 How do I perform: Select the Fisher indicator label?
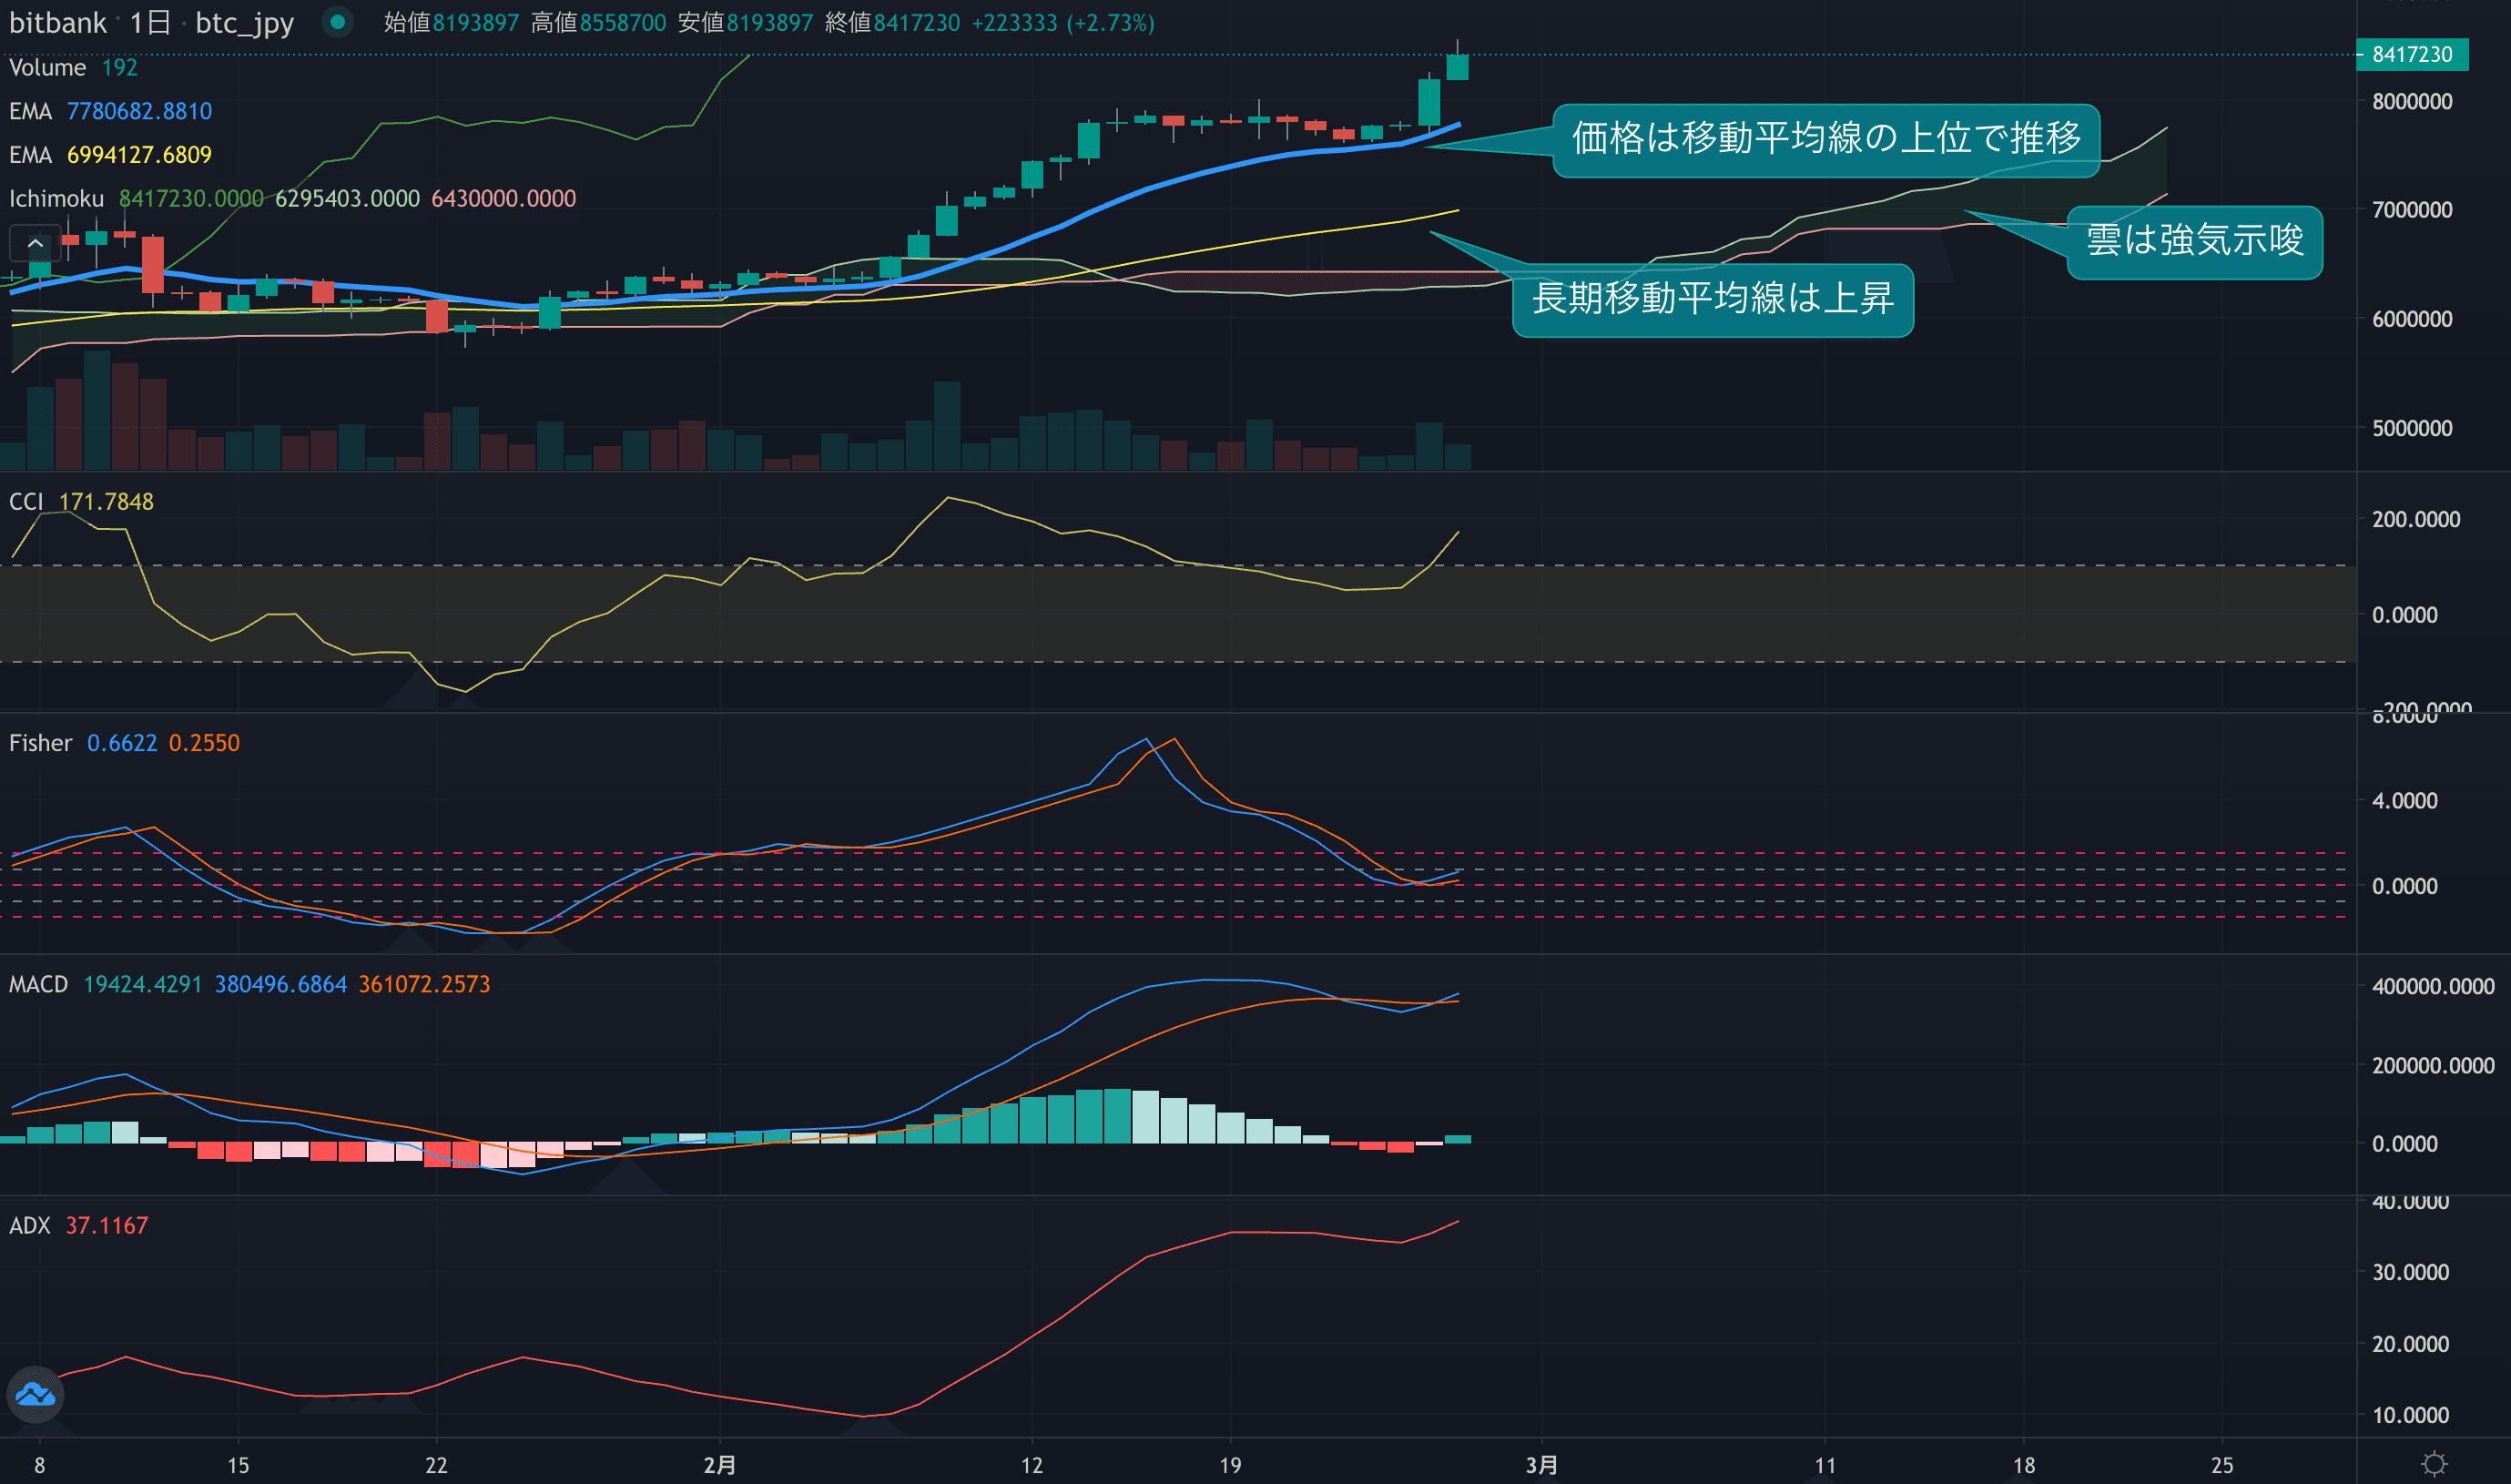tap(40, 743)
